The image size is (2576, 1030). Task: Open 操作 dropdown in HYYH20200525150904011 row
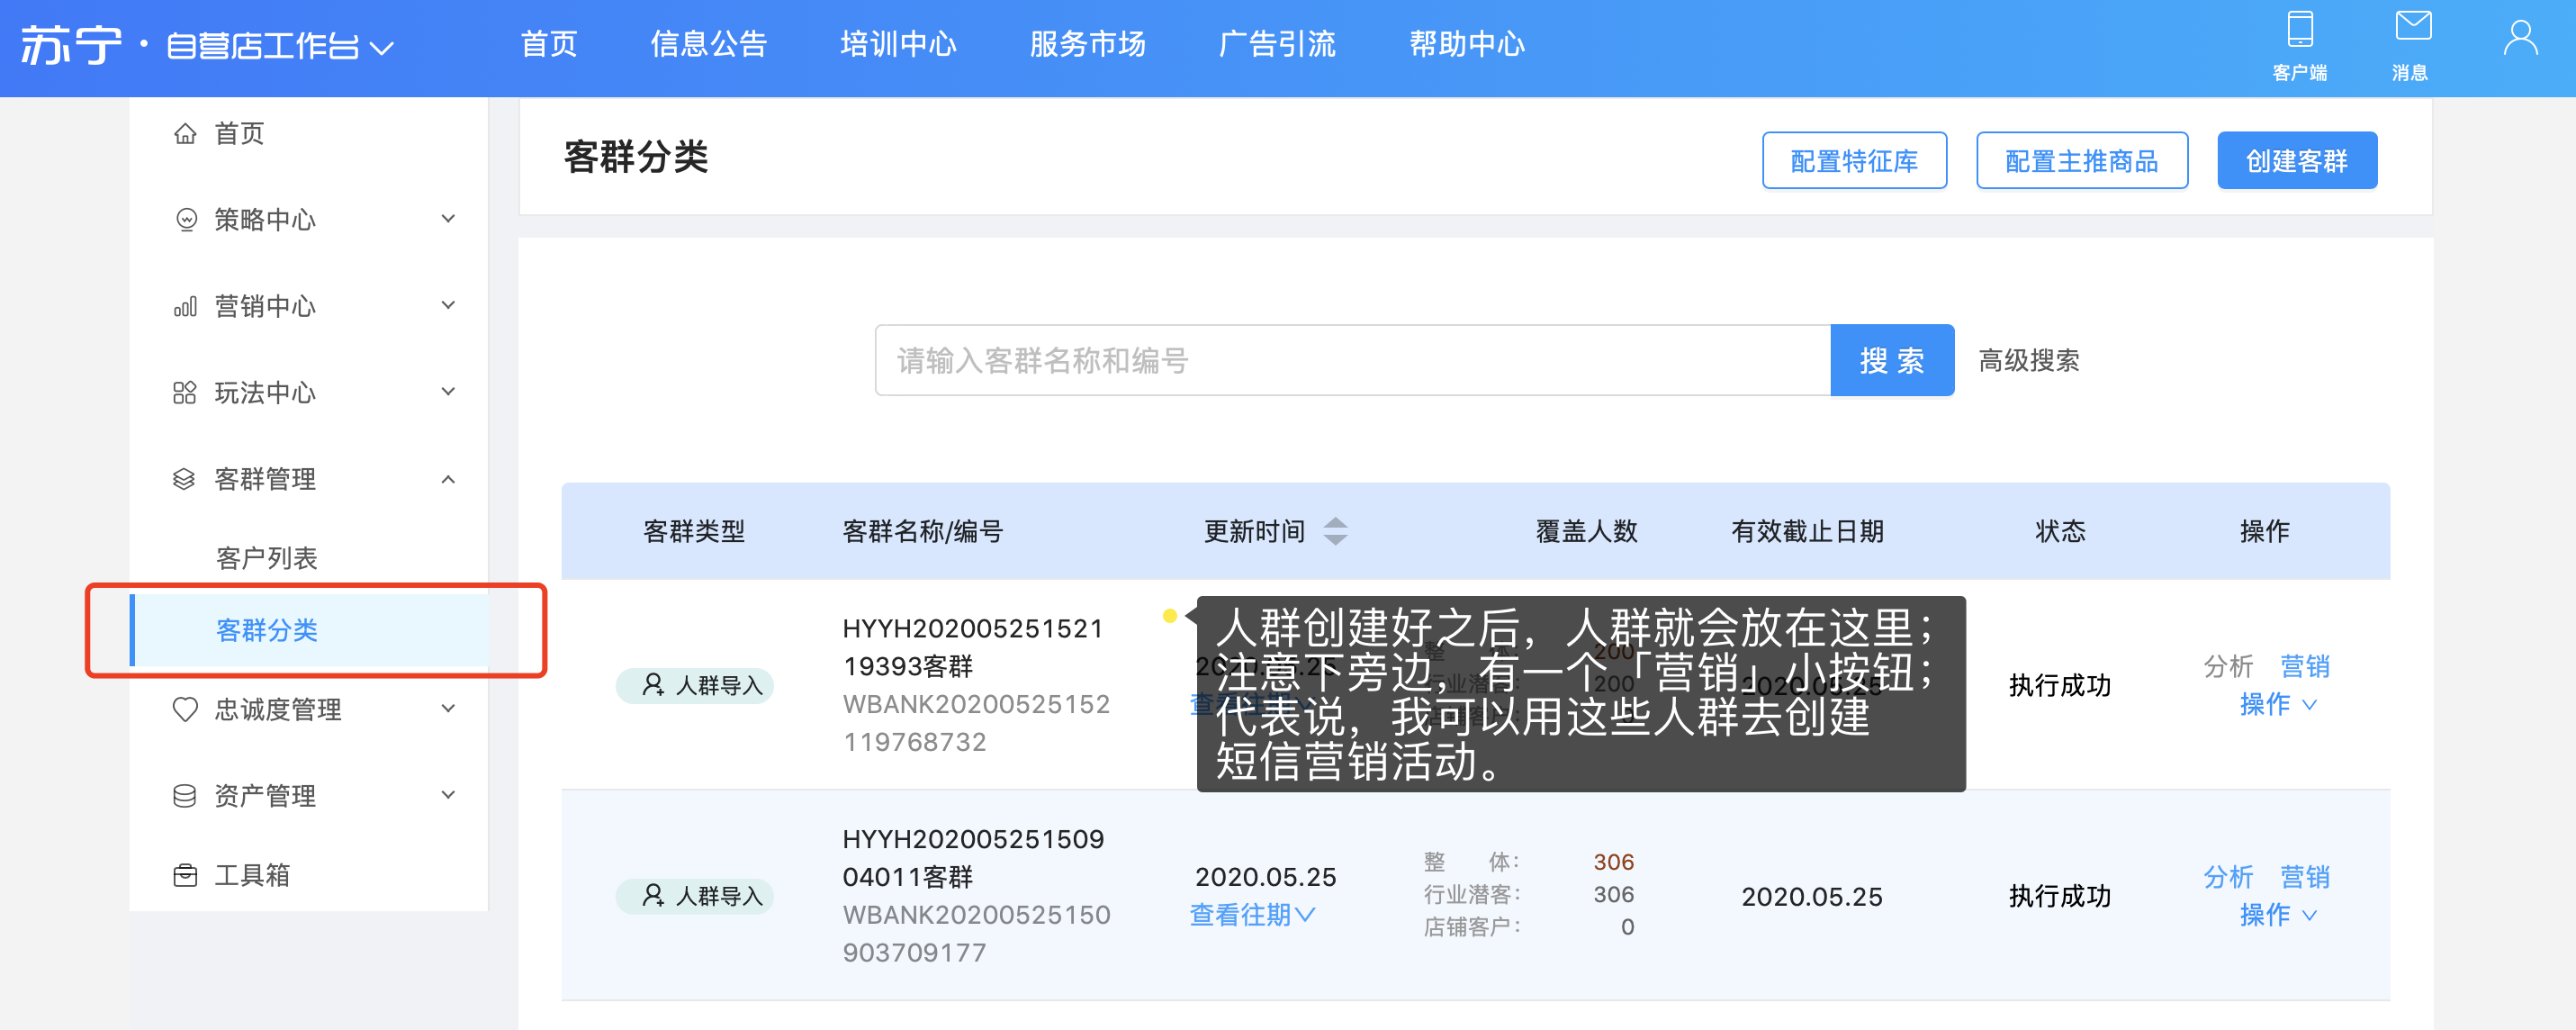click(x=2277, y=915)
